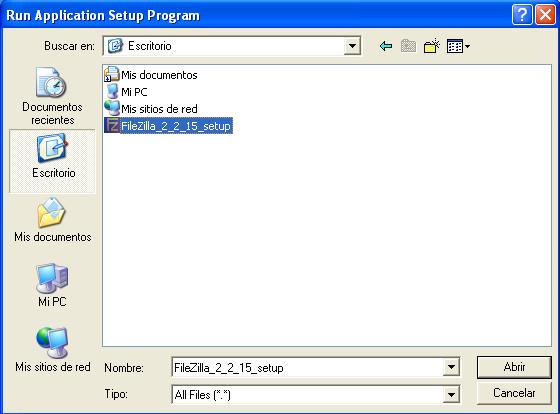The width and height of the screenshot is (560, 414).
Task: Go back using the green arrow icon
Action: pos(386,46)
